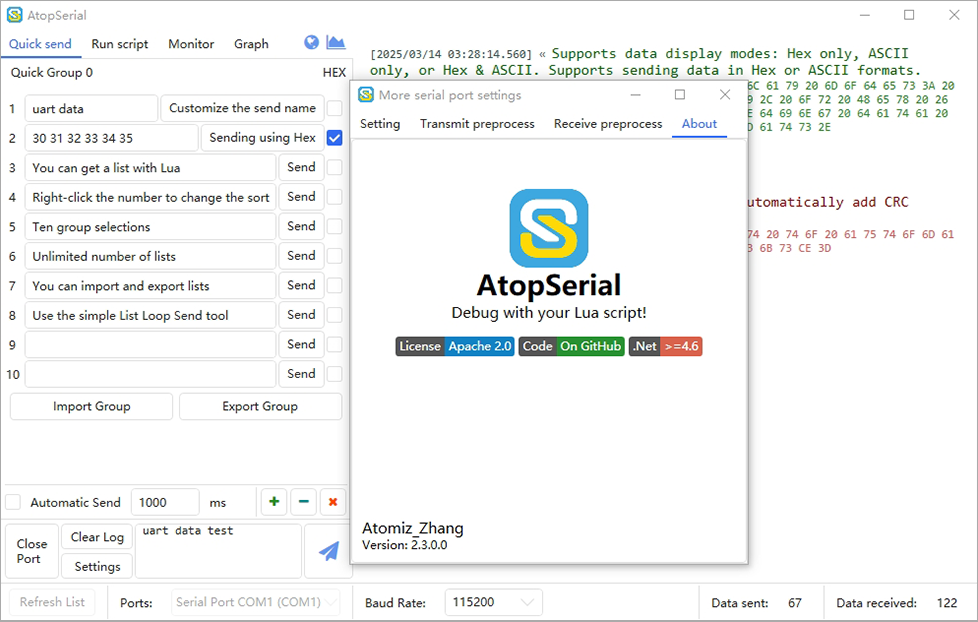Open the Setting tab in dialog
Screen dimensions: 978x622
[380, 124]
